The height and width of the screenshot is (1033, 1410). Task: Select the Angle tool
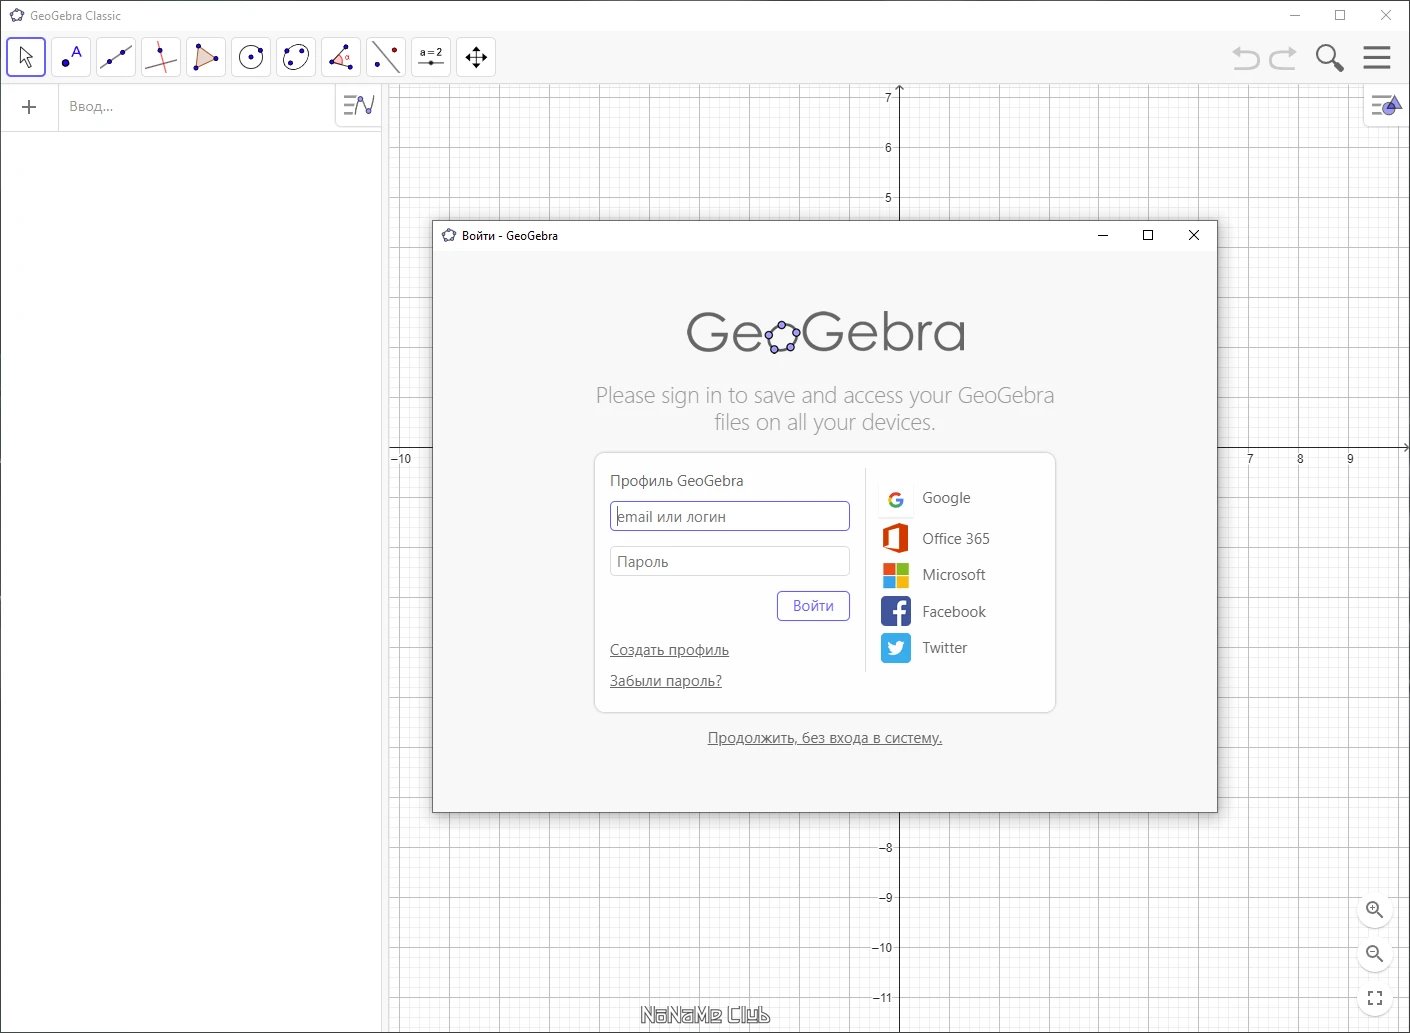tap(341, 57)
